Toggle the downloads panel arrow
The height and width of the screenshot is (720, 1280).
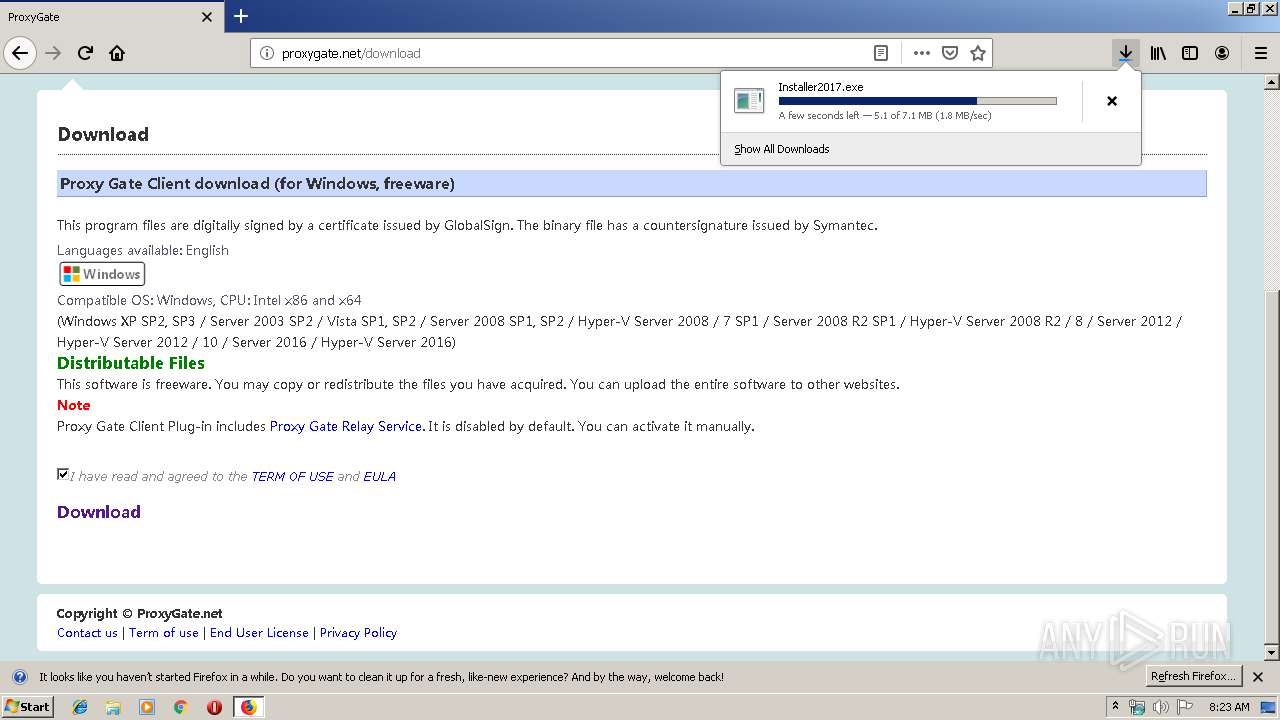click(x=1126, y=53)
